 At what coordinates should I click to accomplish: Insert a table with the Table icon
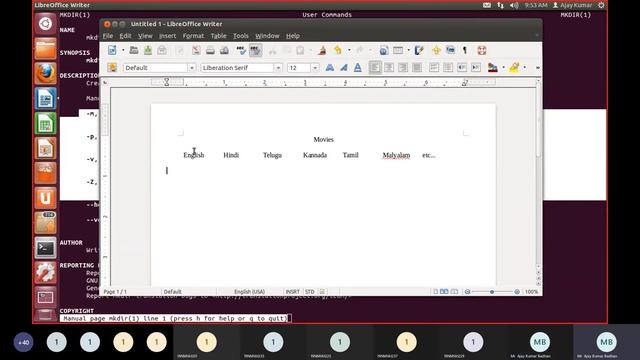398,50
